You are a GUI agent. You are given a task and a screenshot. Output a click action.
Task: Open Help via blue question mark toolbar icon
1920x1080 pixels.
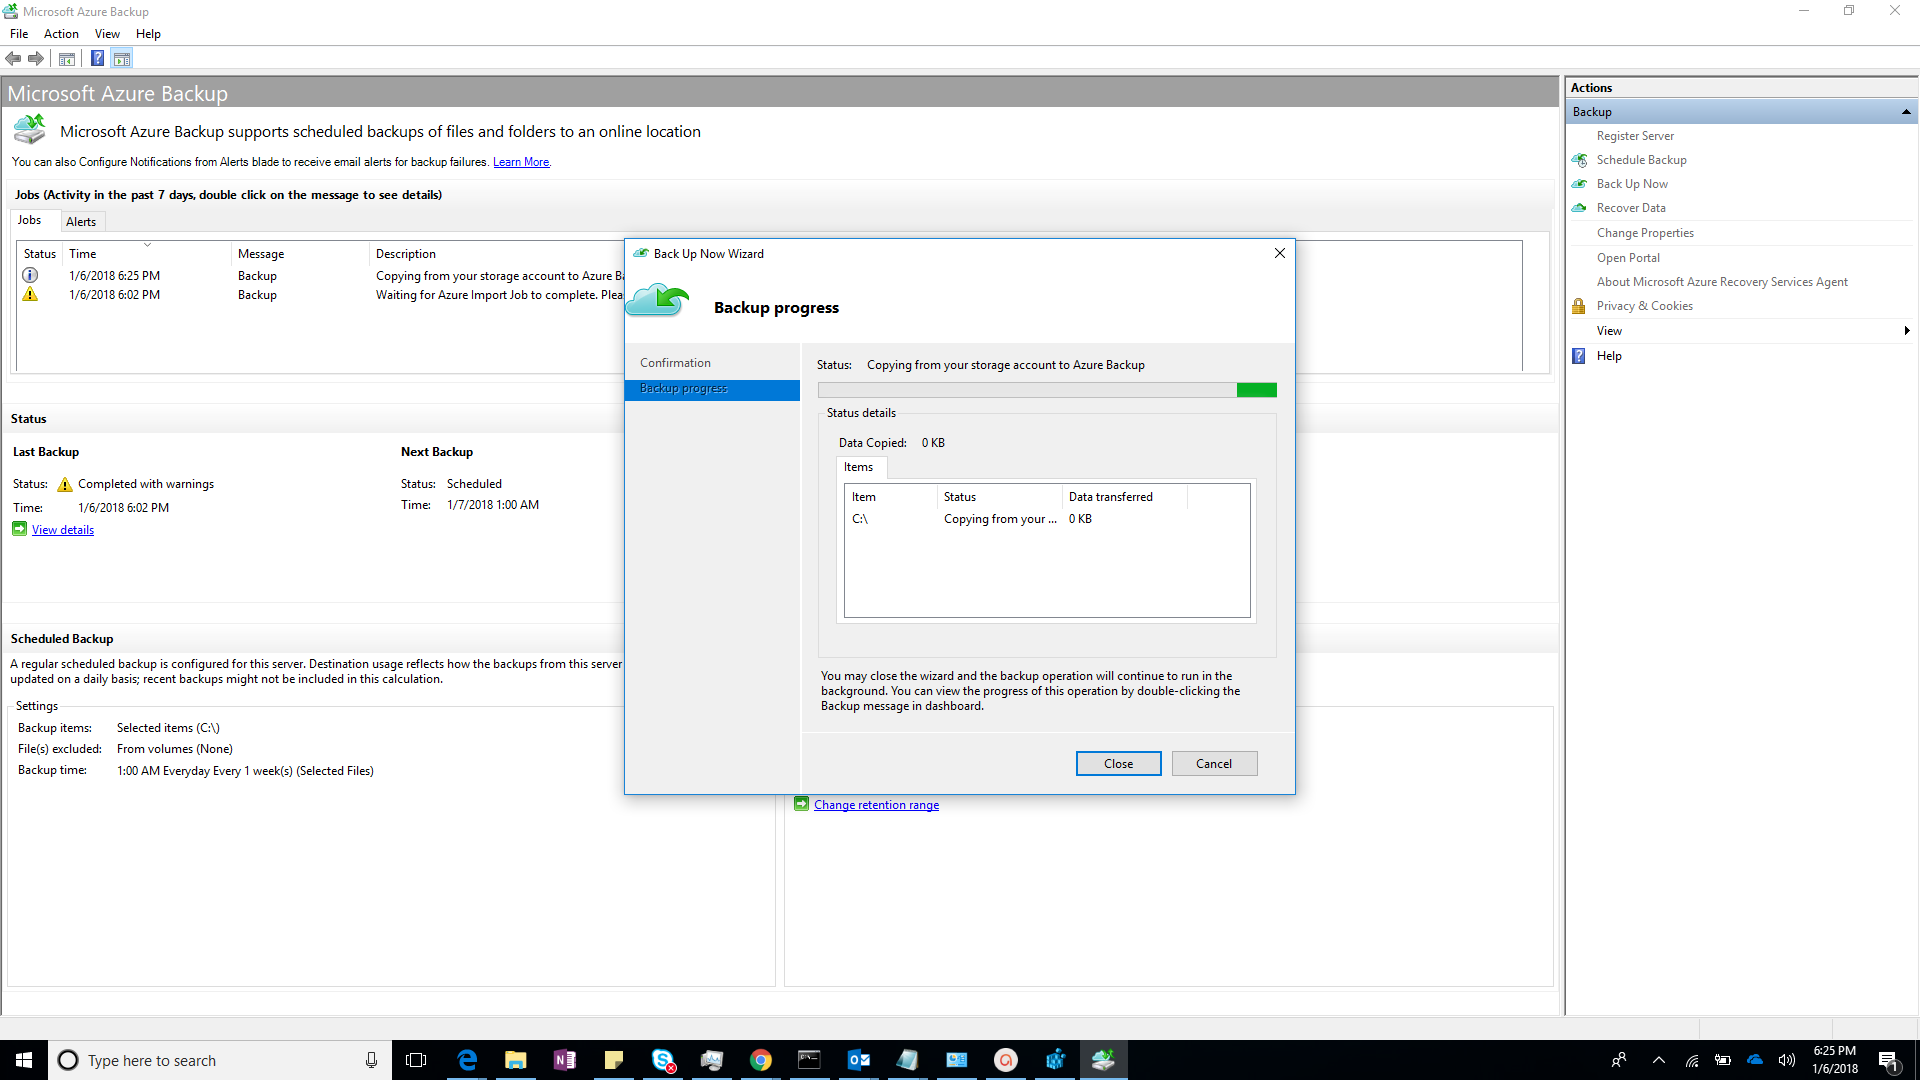tap(97, 58)
